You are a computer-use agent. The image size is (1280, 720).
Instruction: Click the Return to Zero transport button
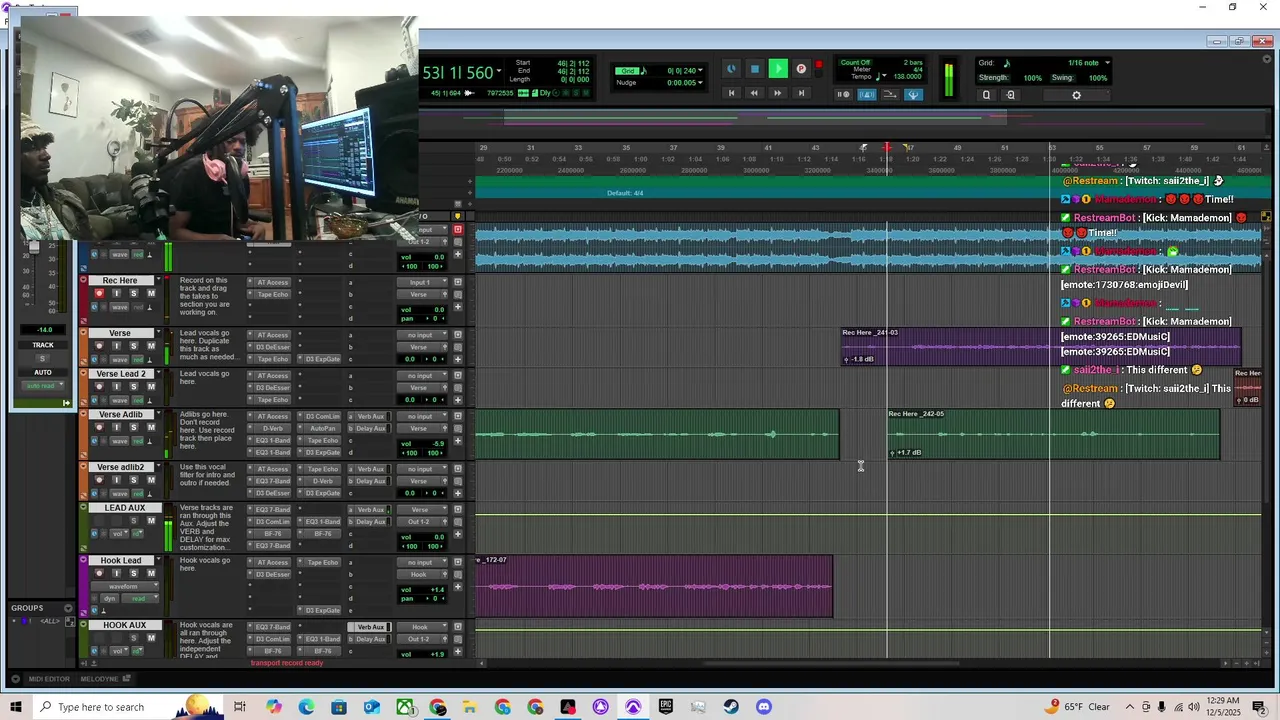pos(731,93)
